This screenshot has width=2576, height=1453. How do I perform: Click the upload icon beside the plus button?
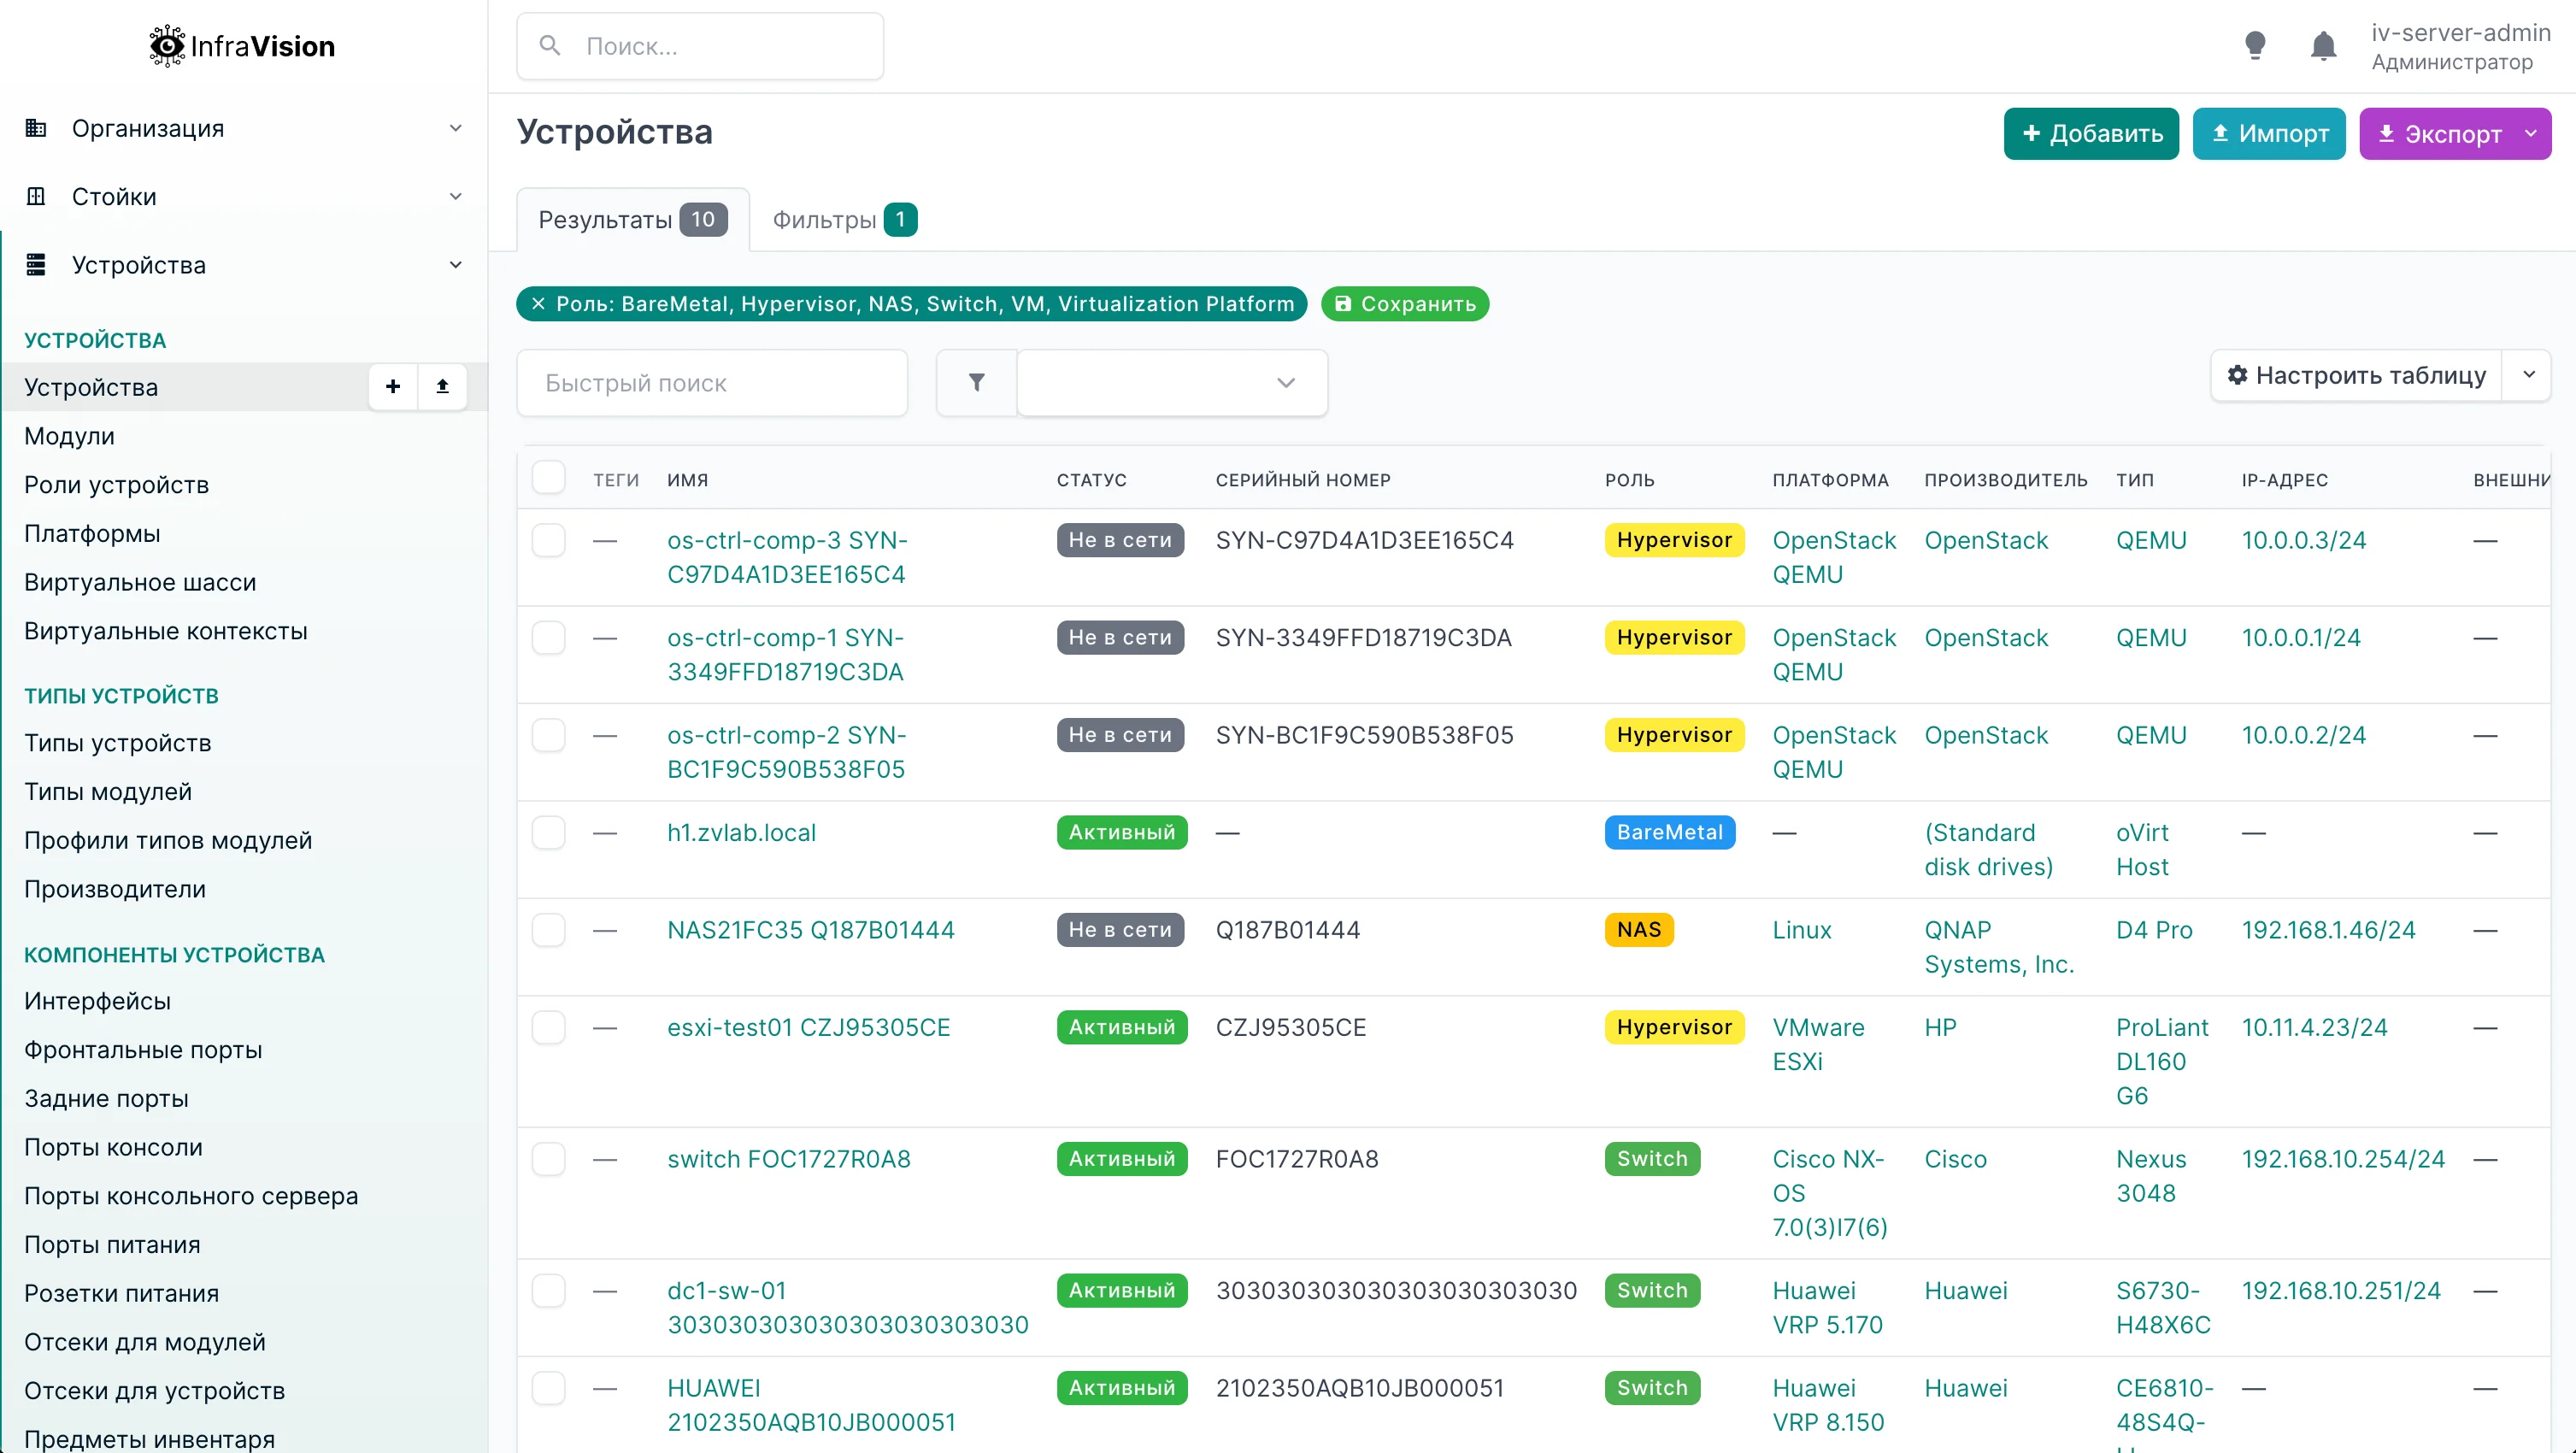(x=441, y=386)
